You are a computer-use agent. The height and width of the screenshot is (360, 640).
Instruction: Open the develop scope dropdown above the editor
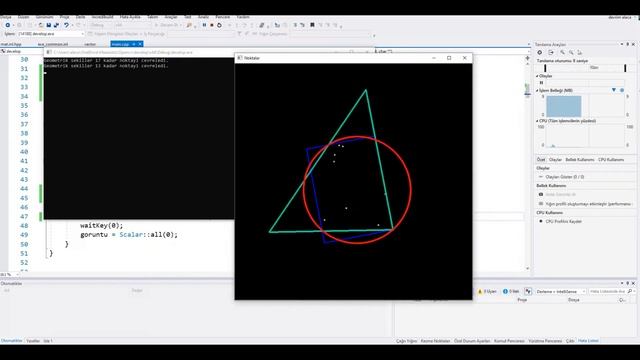22,51
